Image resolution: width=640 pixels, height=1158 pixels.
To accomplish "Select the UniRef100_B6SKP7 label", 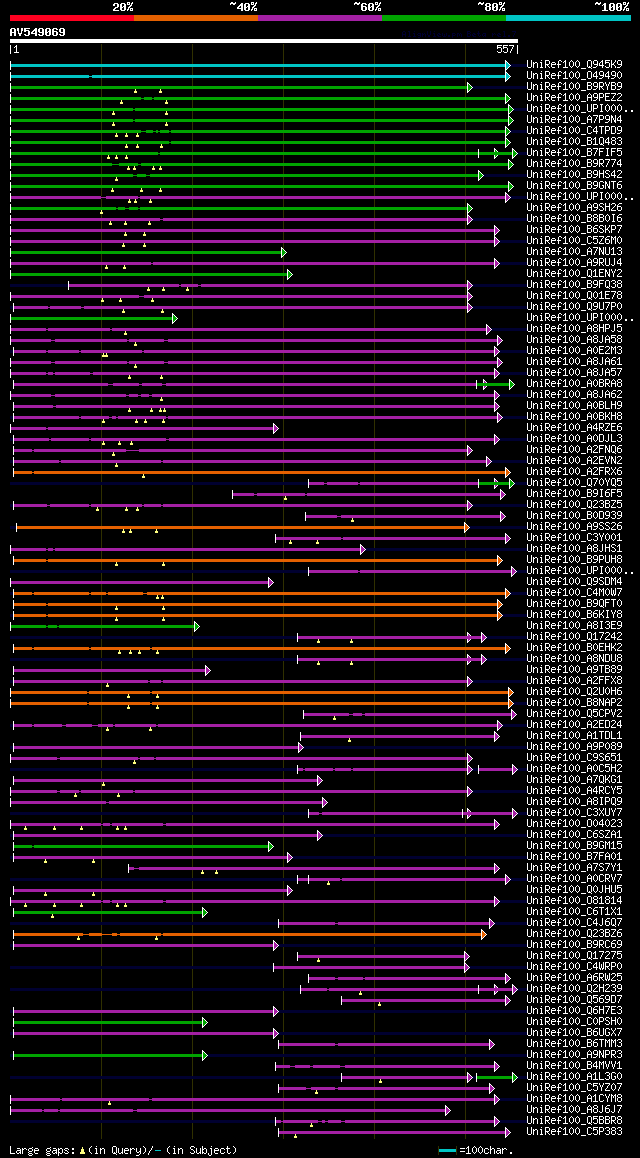I will coord(574,230).
